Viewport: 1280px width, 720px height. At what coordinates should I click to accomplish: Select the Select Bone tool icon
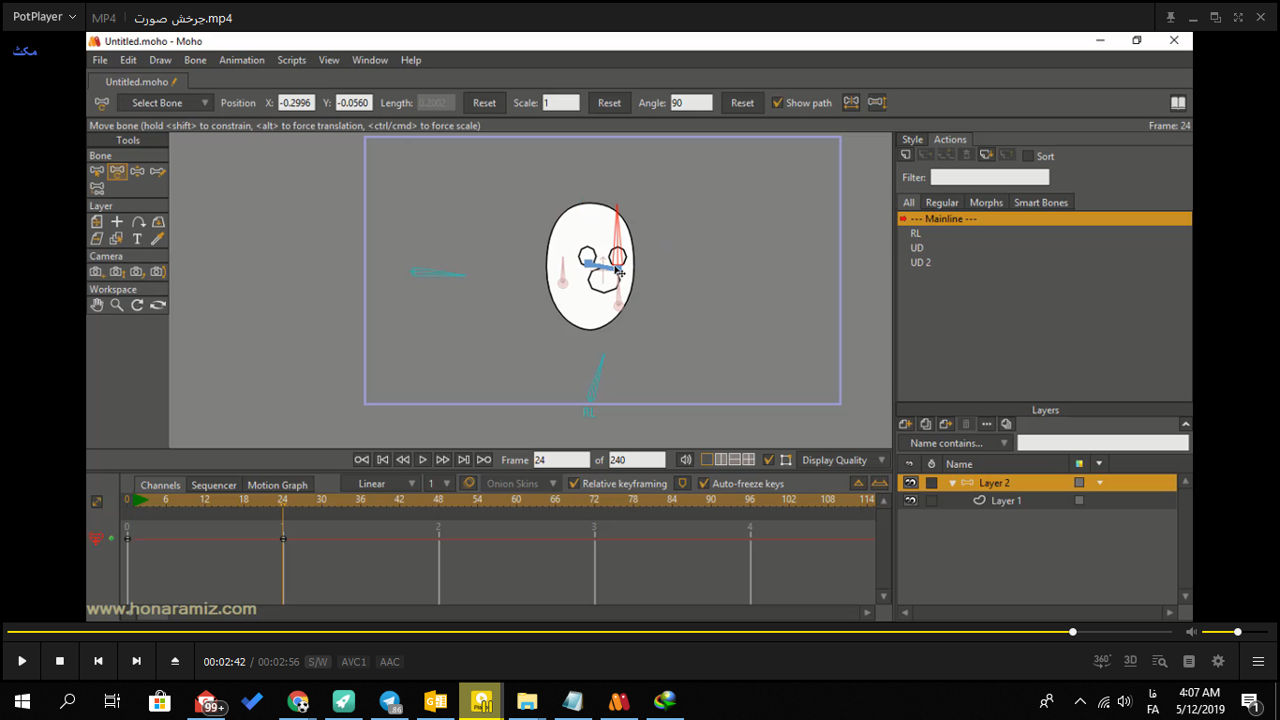coord(97,171)
